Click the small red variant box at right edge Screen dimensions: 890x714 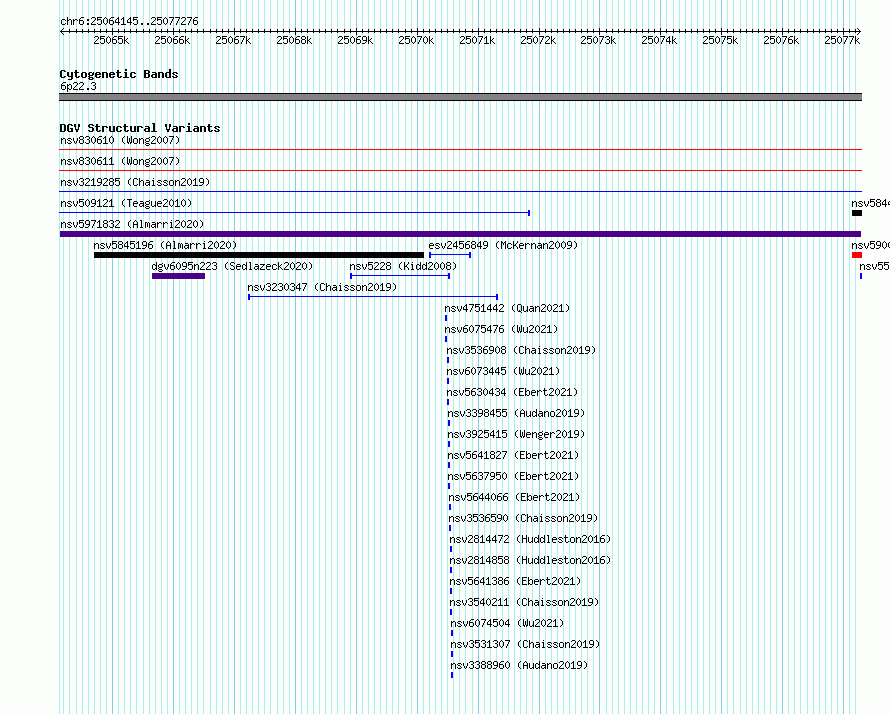pyautogui.click(x=857, y=255)
